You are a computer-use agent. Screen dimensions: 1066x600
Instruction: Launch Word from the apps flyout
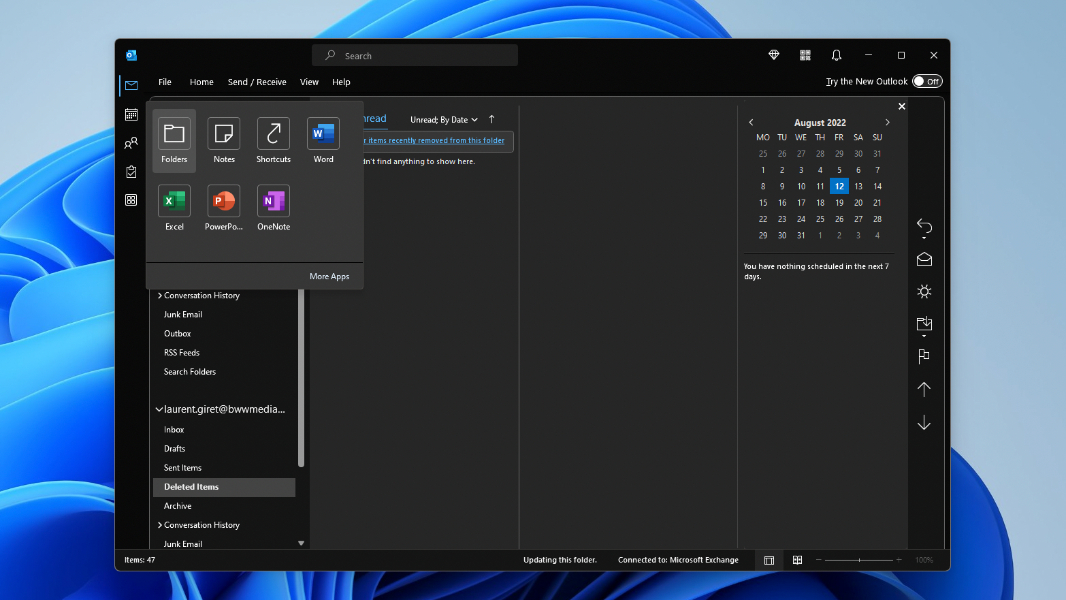323,141
